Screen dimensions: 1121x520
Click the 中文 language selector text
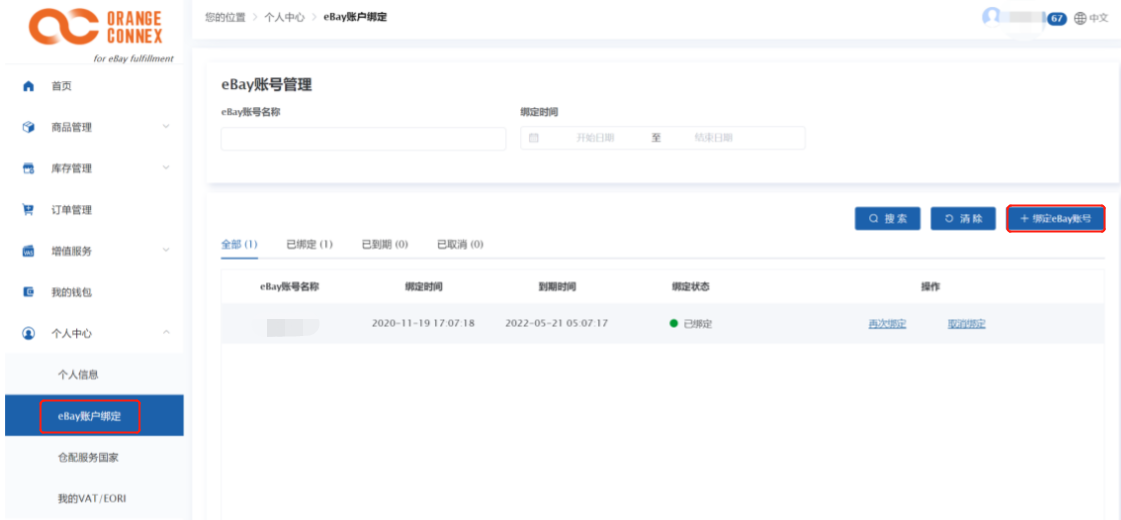click(1099, 19)
